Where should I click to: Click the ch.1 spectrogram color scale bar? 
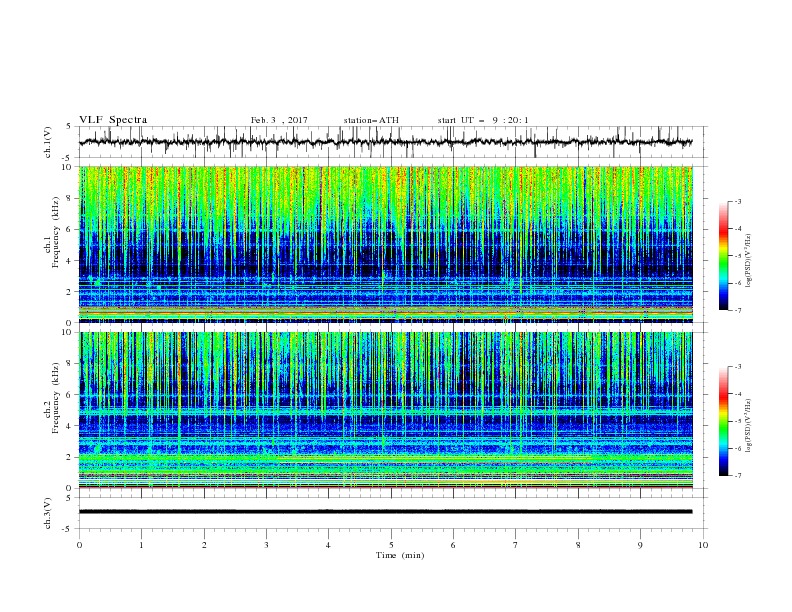point(723,256)
